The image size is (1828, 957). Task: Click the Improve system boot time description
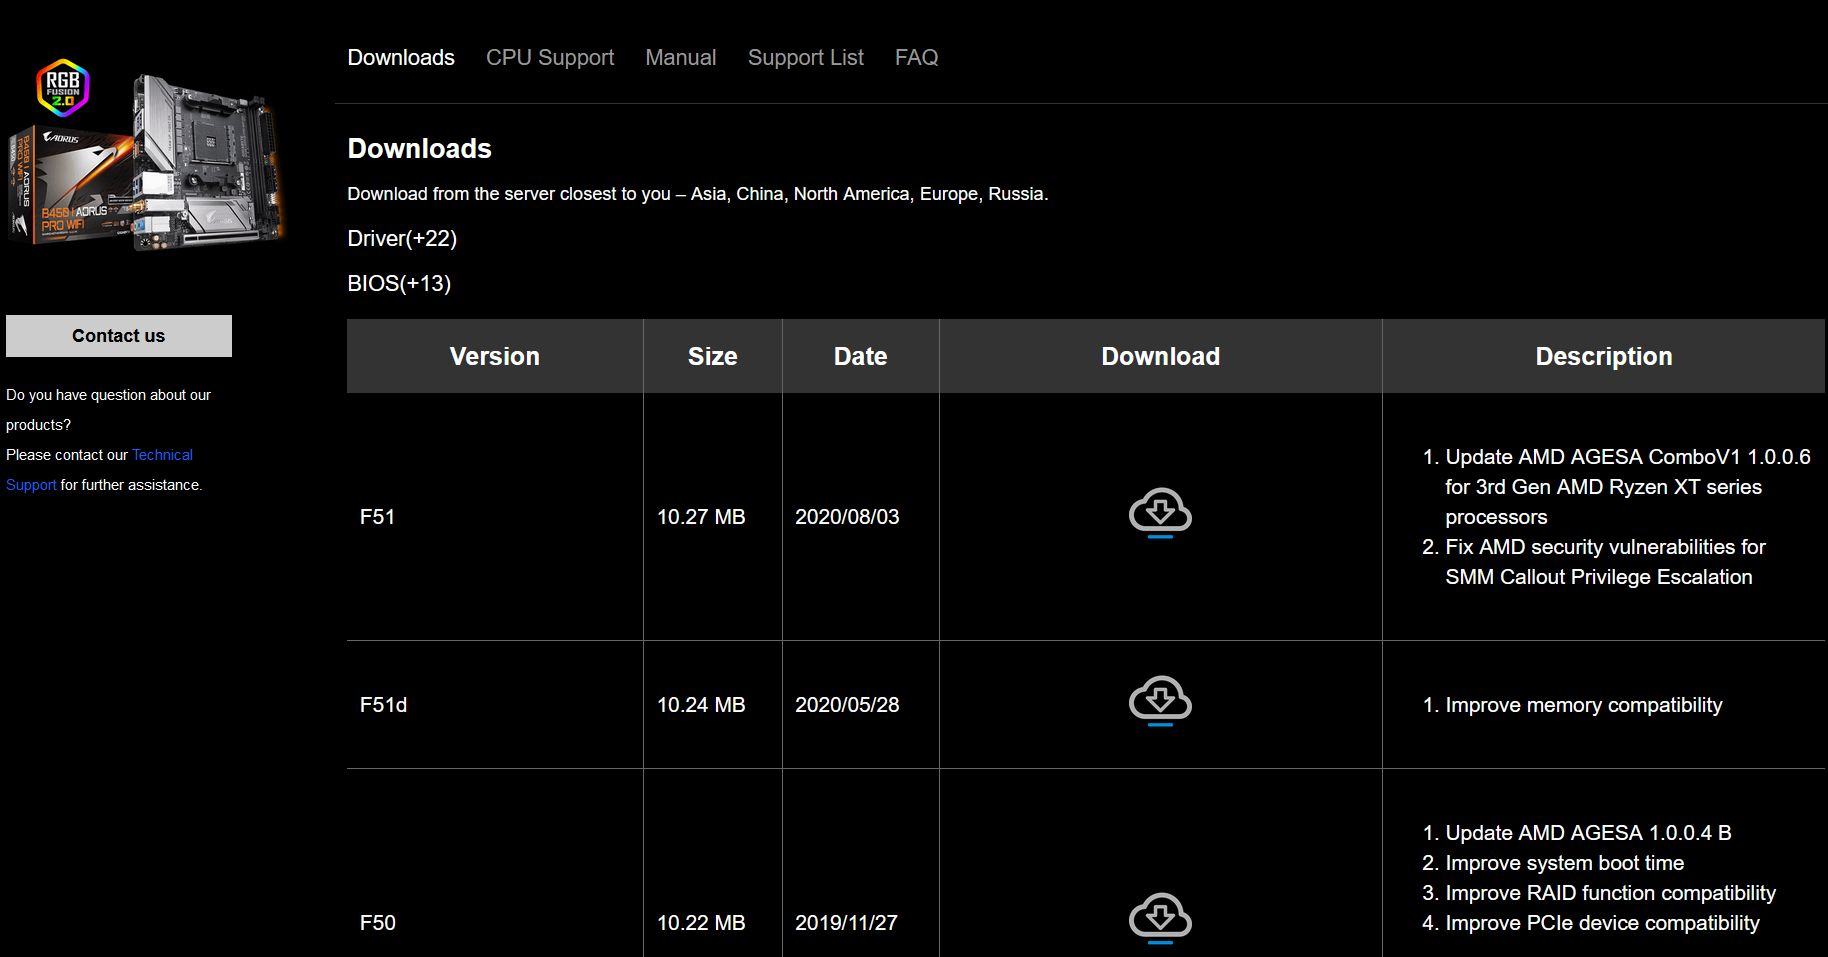tap(1565, 863)
